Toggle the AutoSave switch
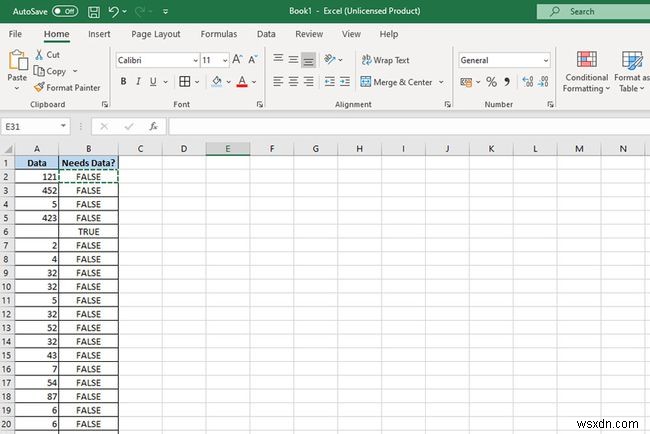 click(x=65, y=11)
